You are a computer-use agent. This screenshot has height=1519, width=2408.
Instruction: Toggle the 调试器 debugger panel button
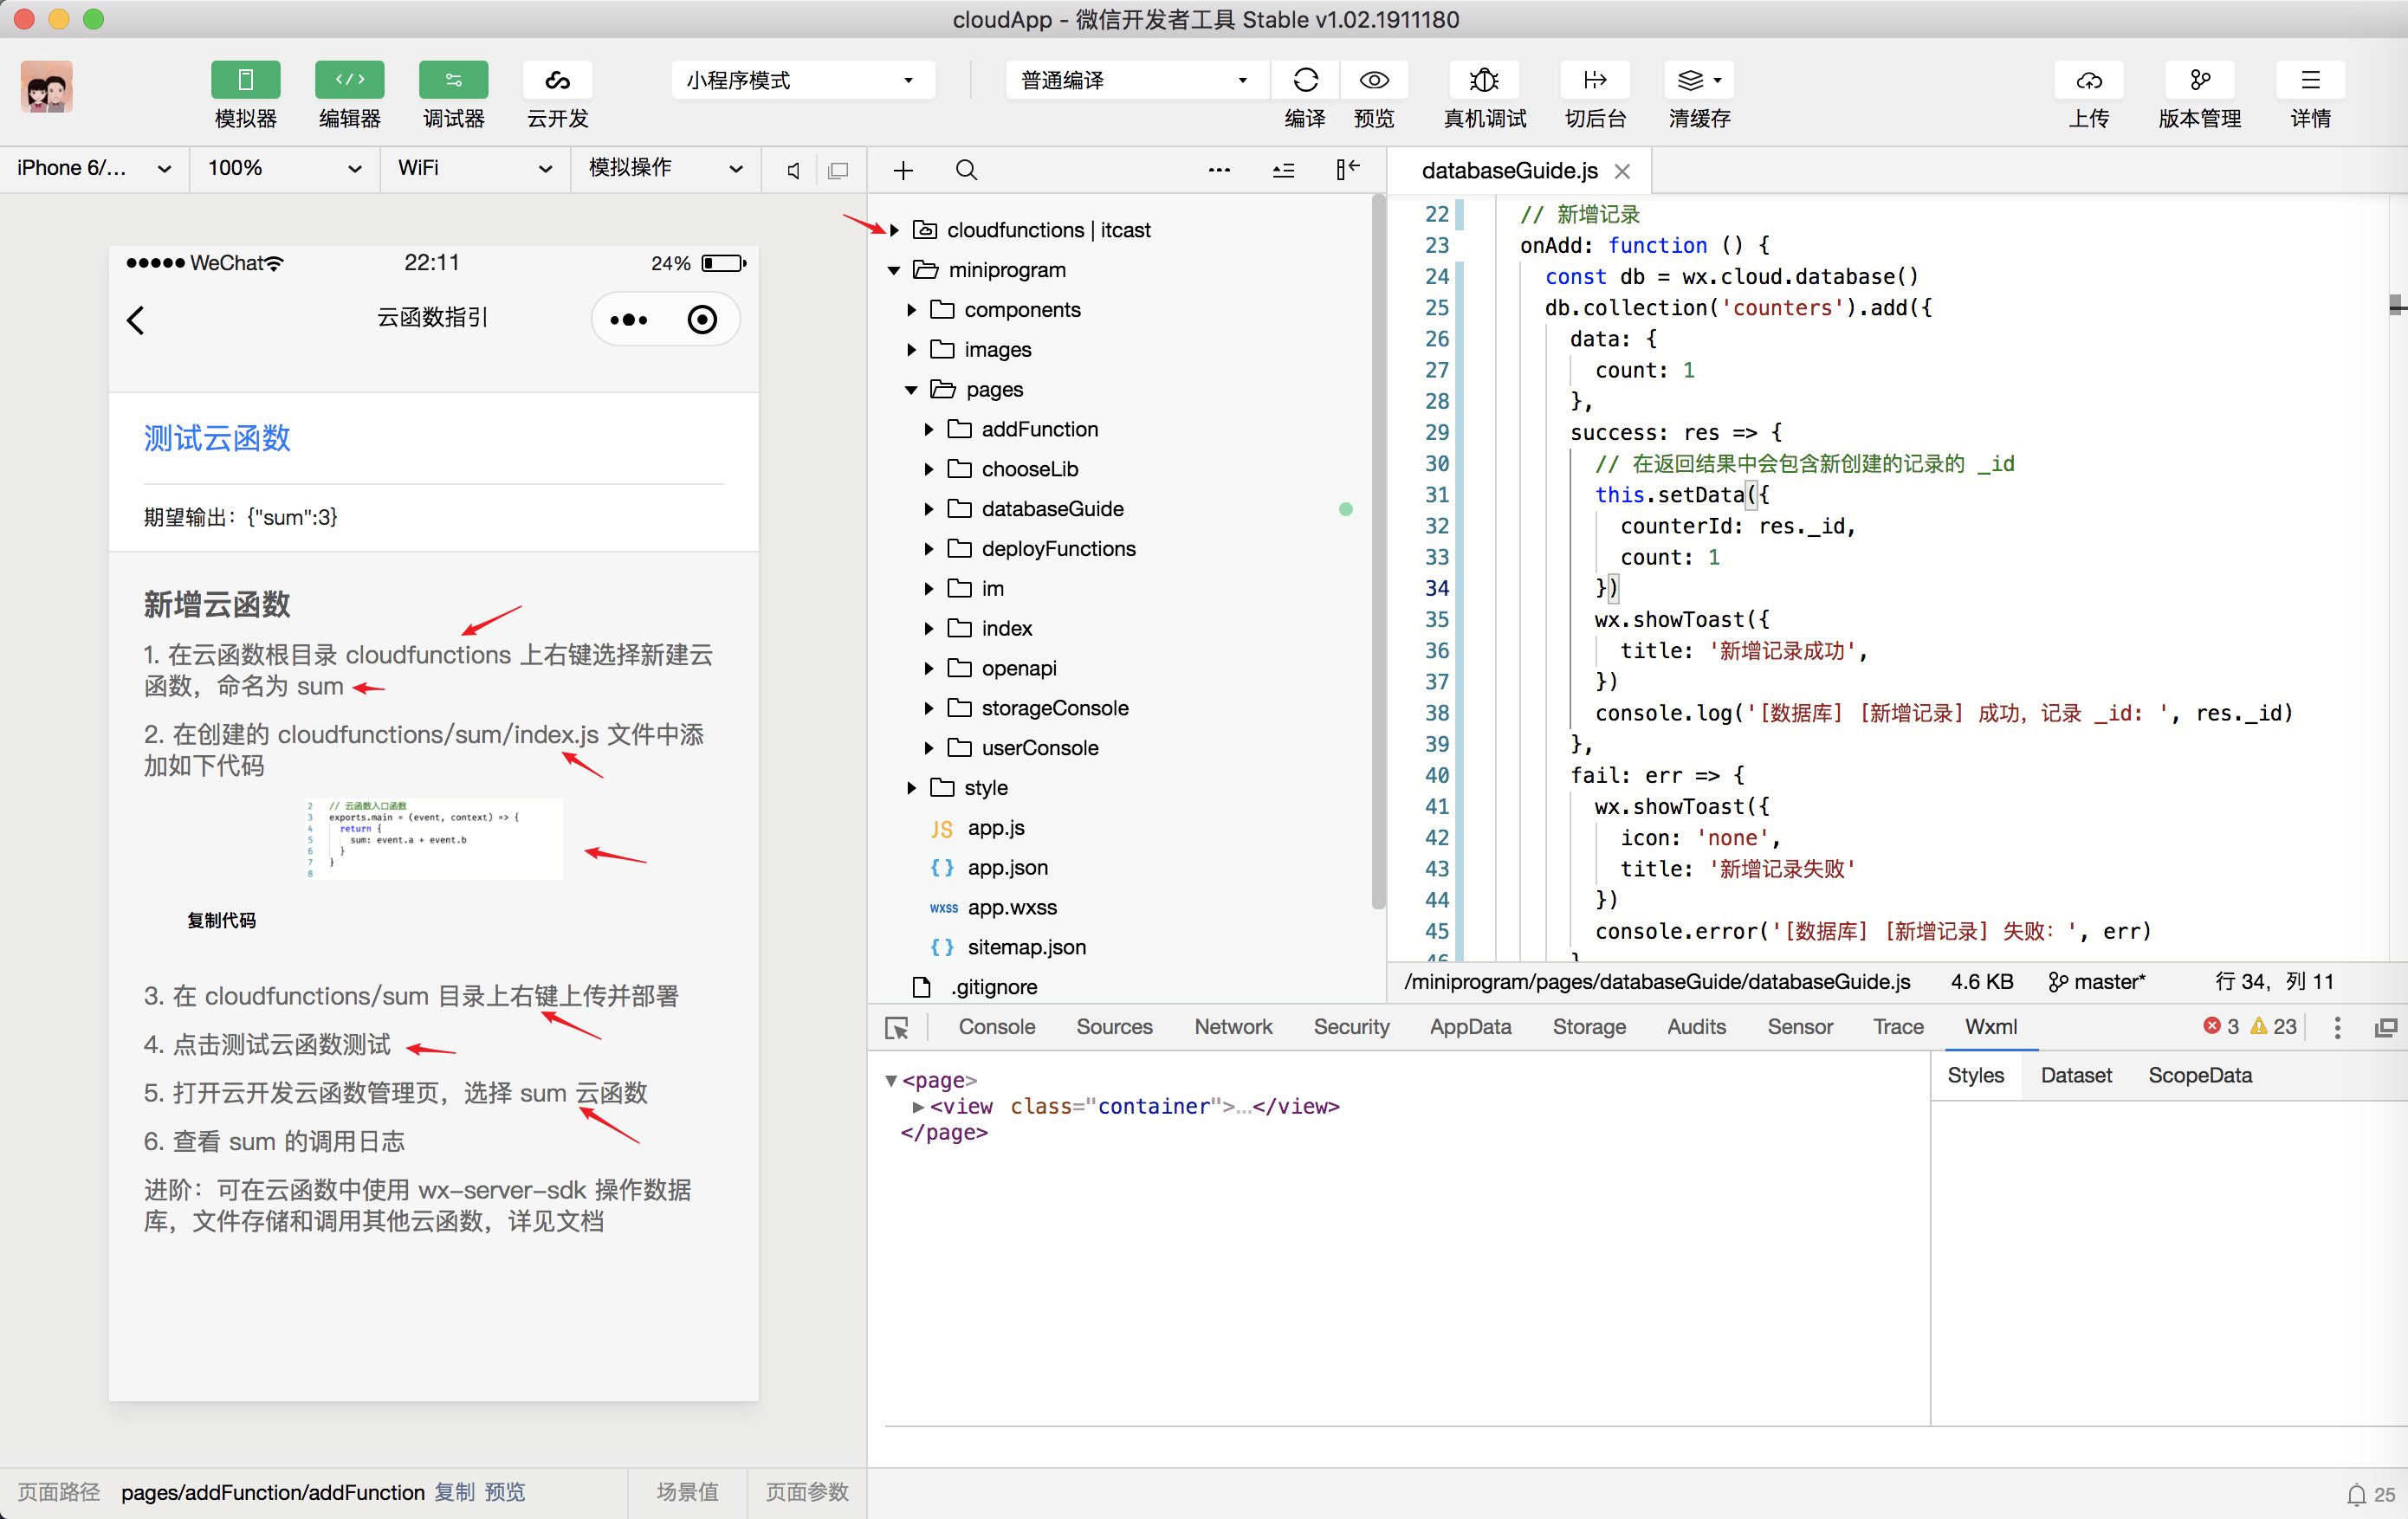coord(453,80)
